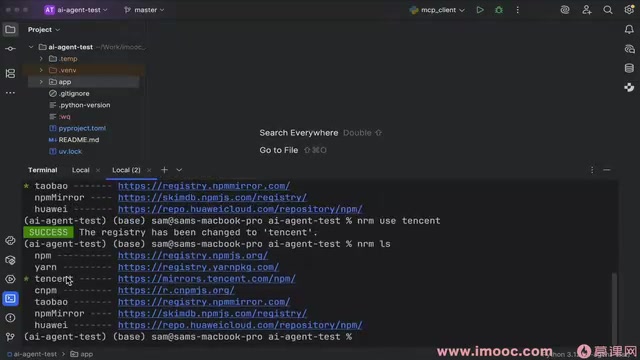Collapse the ai-agent-test root folder

(x=31, y=47)
